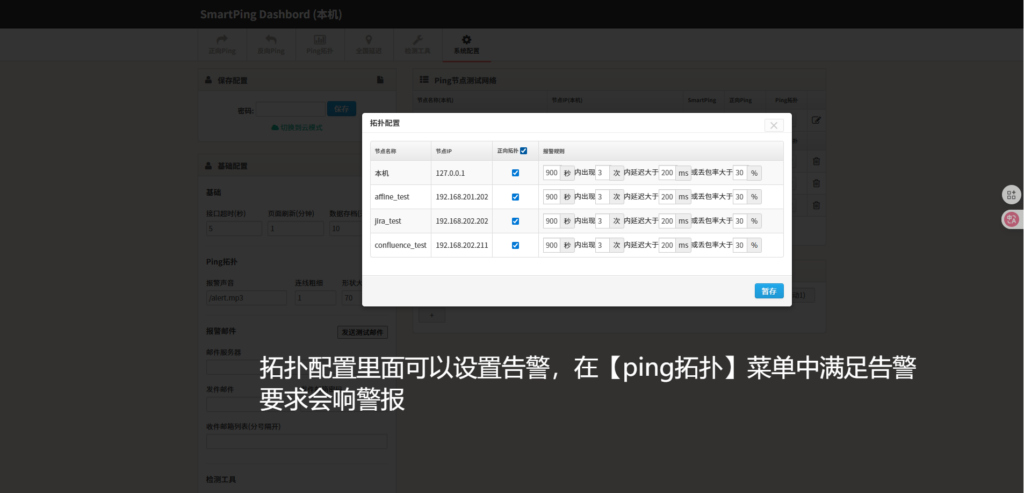The width and height of the screenshot is (1024, 493).
Task: Click the translate icon on right edge
Action: click(x=1011, y=218)
